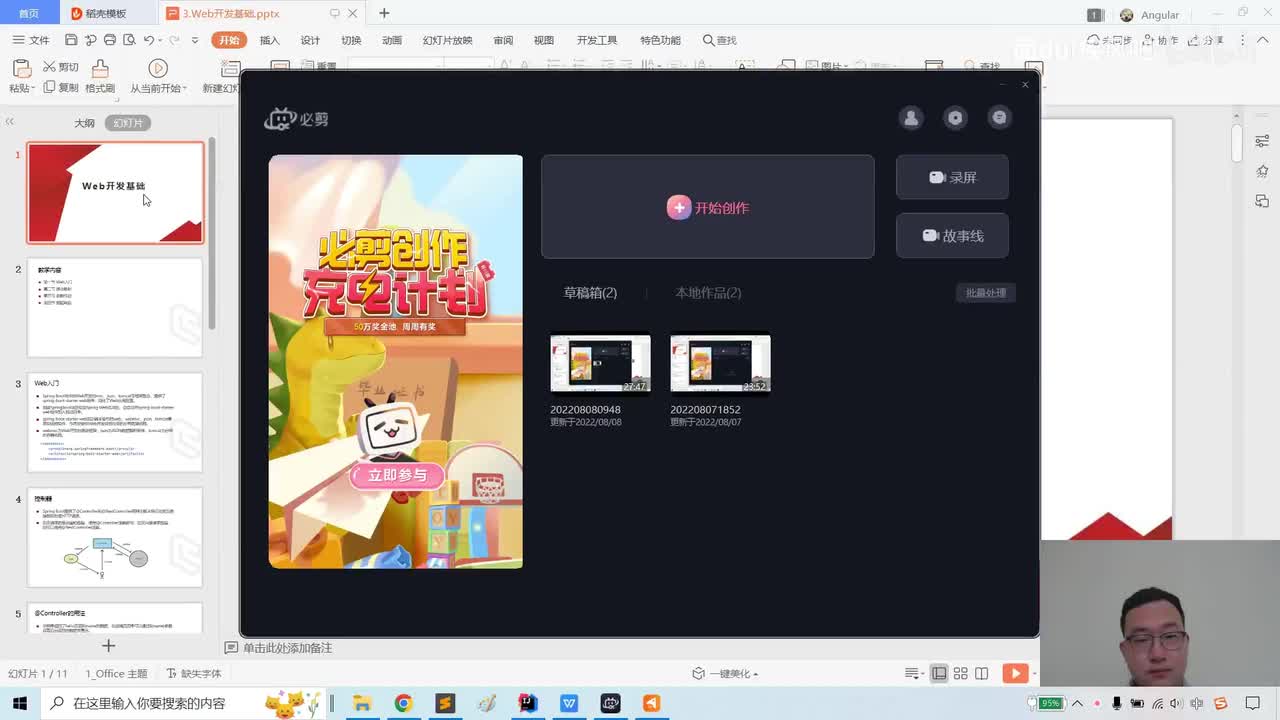Click the 必剪 logo
Screen dimensions: 1280x720
(x=296, y=119)
